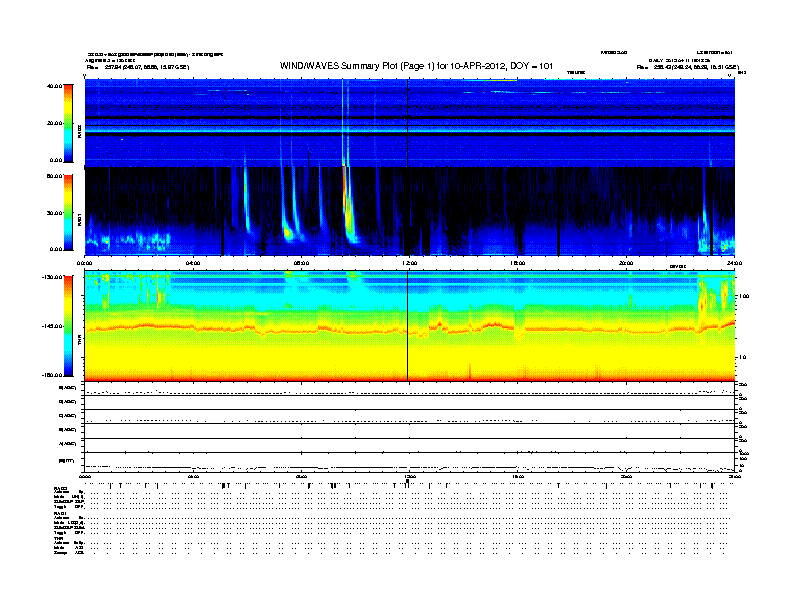The image size is (792, 612).
Task: Select the 20.00 label on RAD2 scale
Action: (55, 123)
